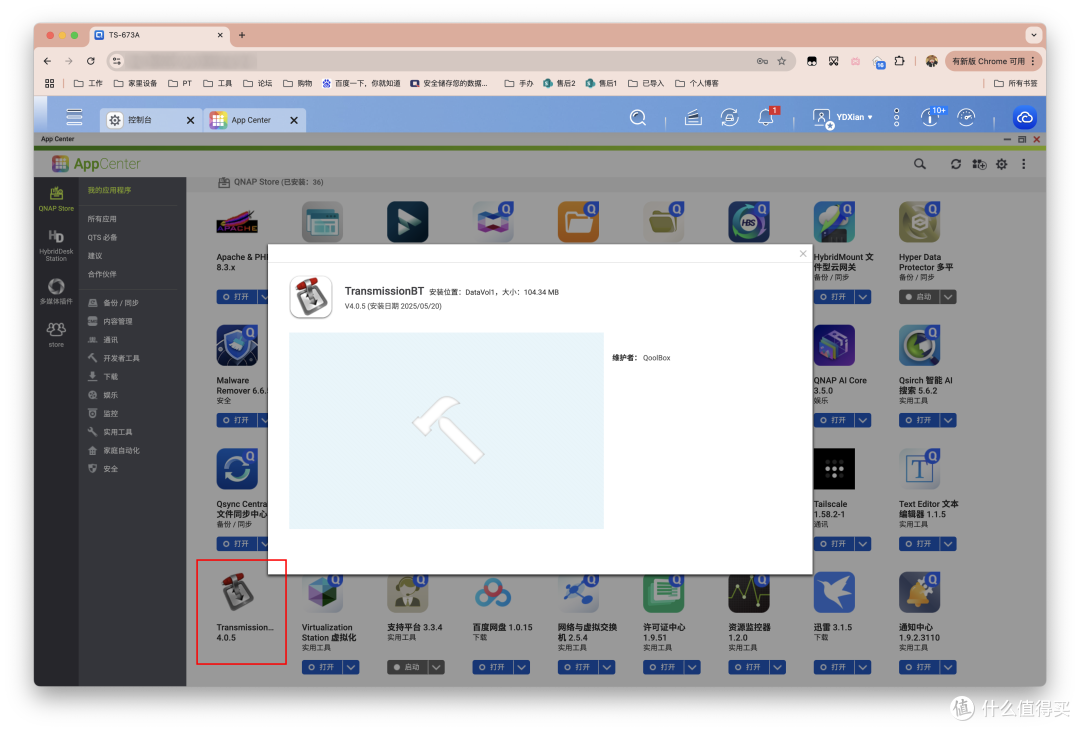
Task: Open the info 10+ notices icon
Action: tap(931, 118)
